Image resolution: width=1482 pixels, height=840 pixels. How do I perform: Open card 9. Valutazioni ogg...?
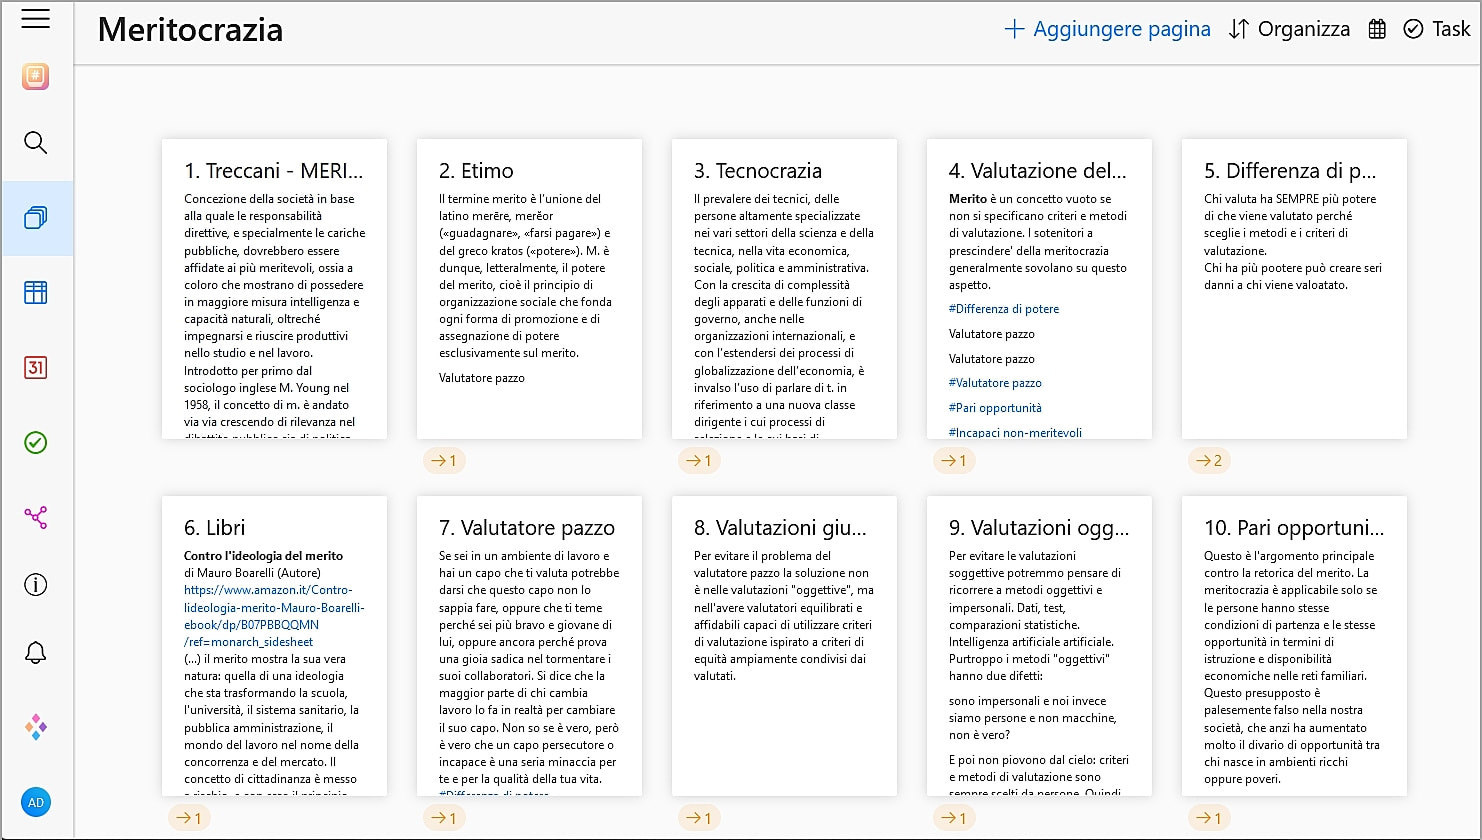[x=1039, y=646]
